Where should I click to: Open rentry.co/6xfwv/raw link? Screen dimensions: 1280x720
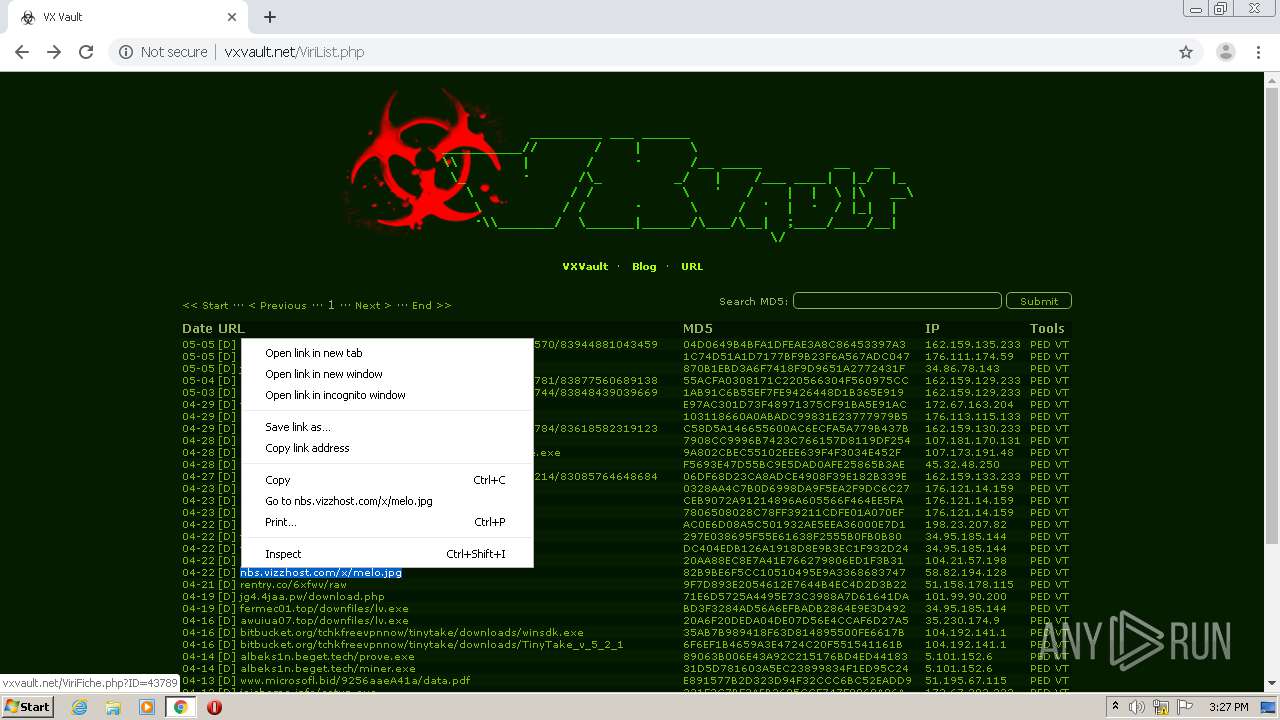click(x=293, y=585)
